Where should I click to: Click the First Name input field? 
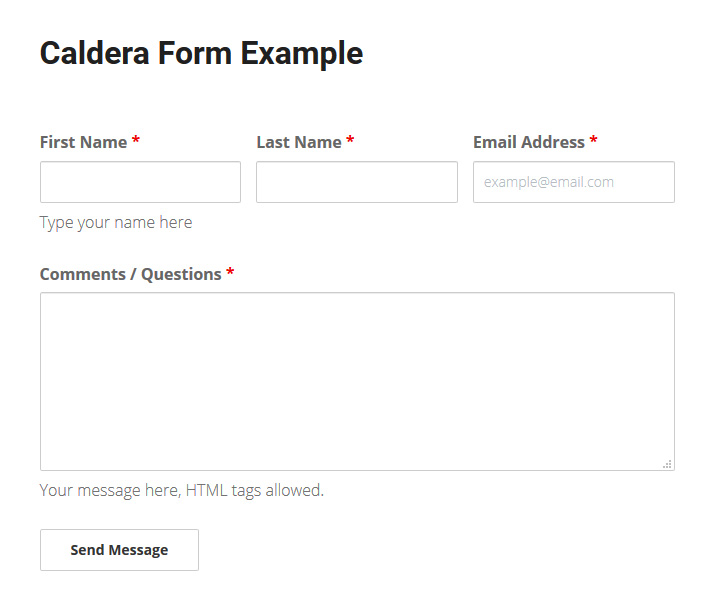point(140,182)
